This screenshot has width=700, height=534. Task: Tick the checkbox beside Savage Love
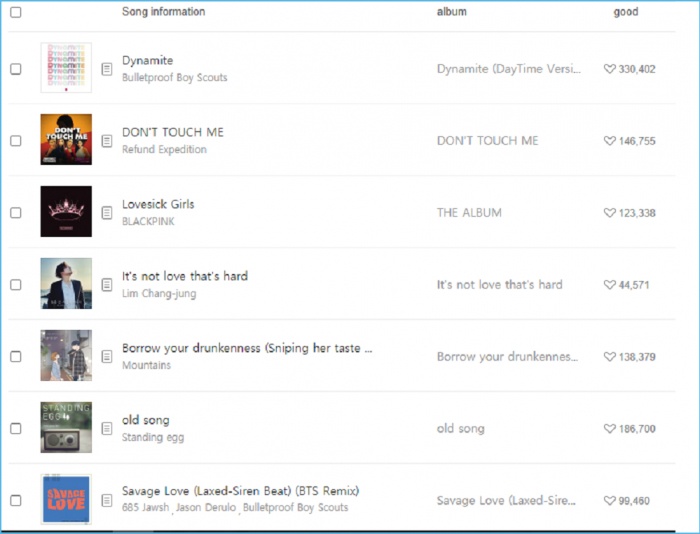[15, 500]
